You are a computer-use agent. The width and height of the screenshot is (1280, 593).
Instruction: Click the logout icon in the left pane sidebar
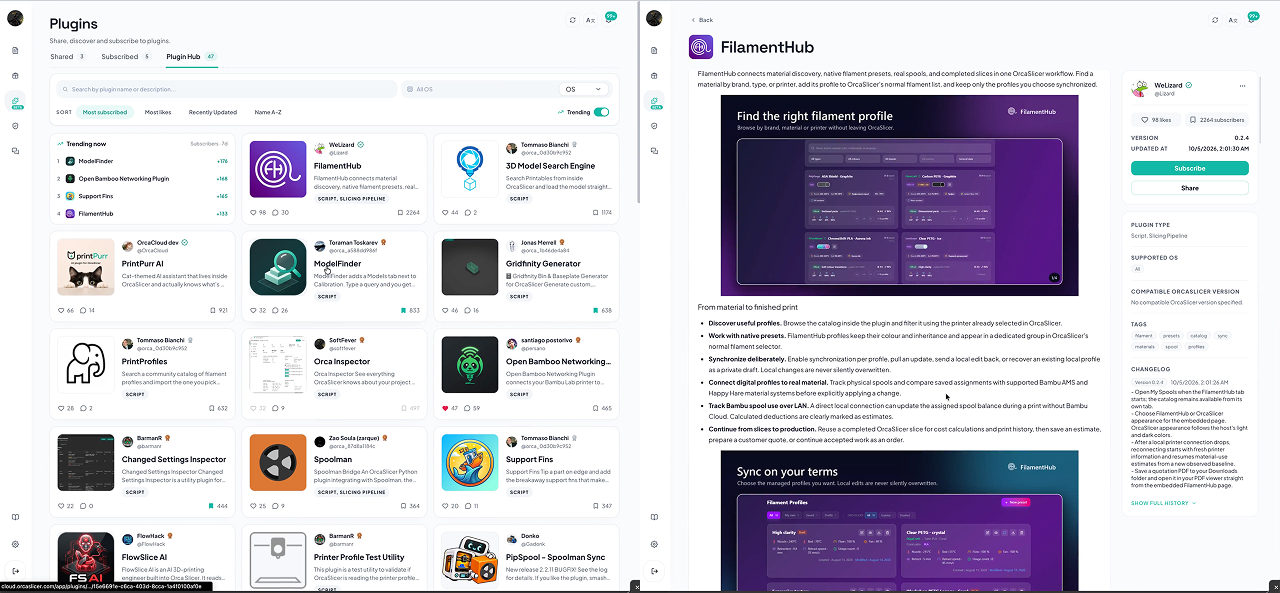point(15,570)
